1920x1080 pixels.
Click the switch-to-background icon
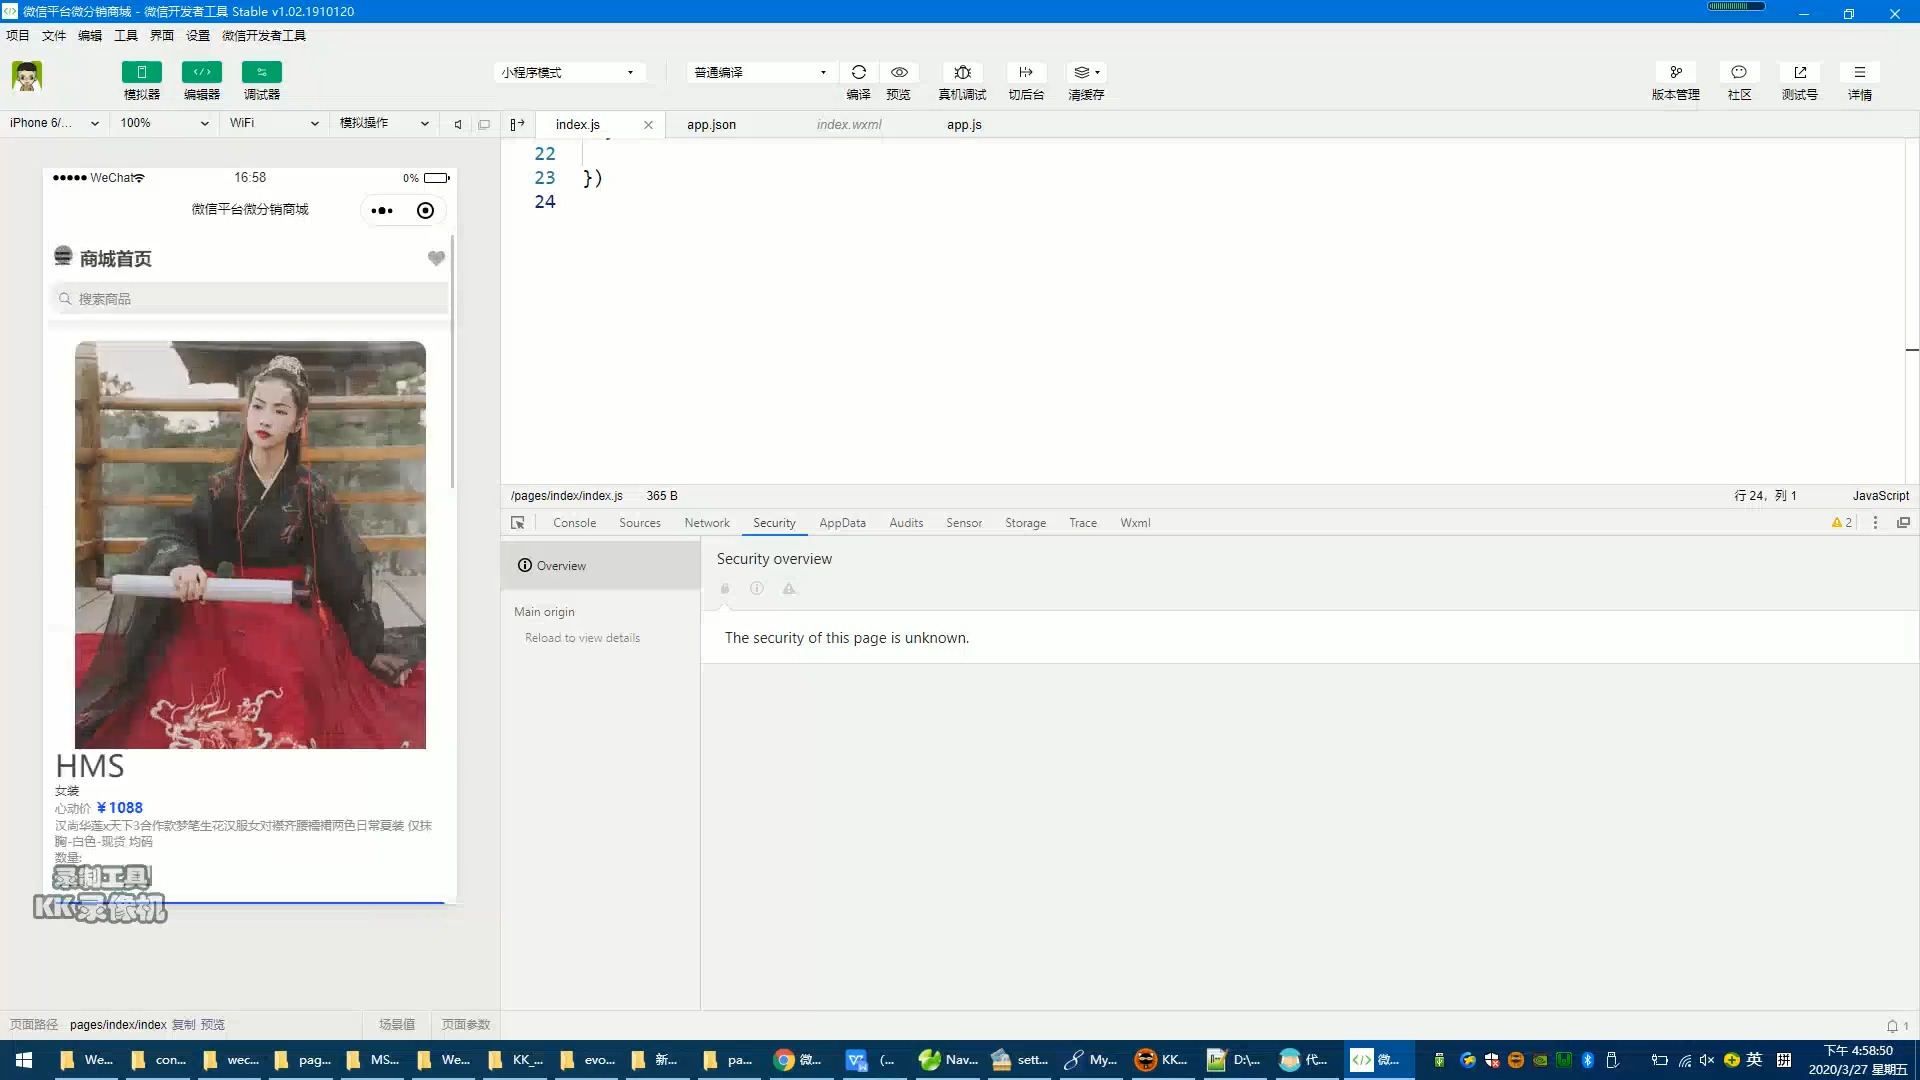[x=1026, y=72]
